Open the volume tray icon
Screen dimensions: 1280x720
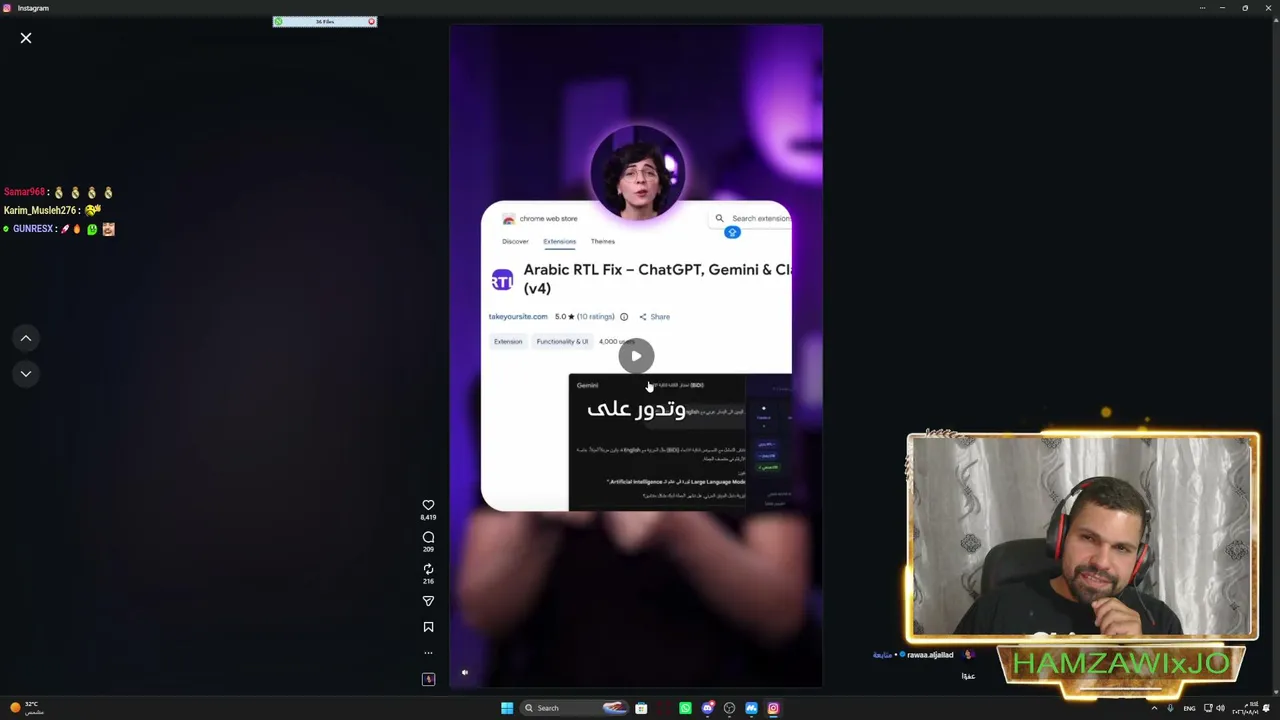coord(1220,708)
